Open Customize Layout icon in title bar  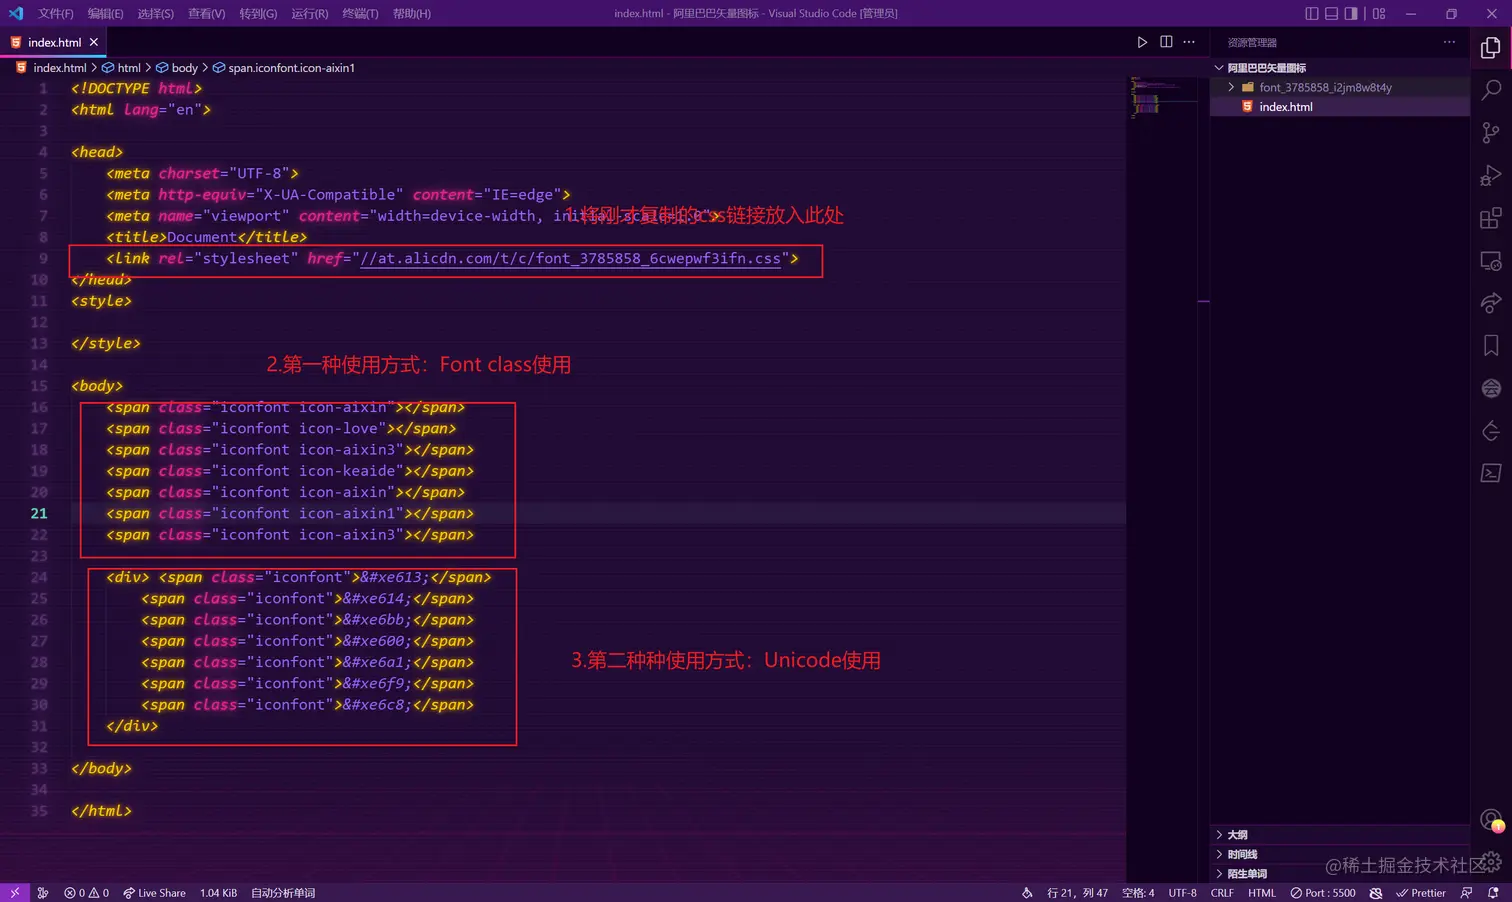tap(1379, 13)
